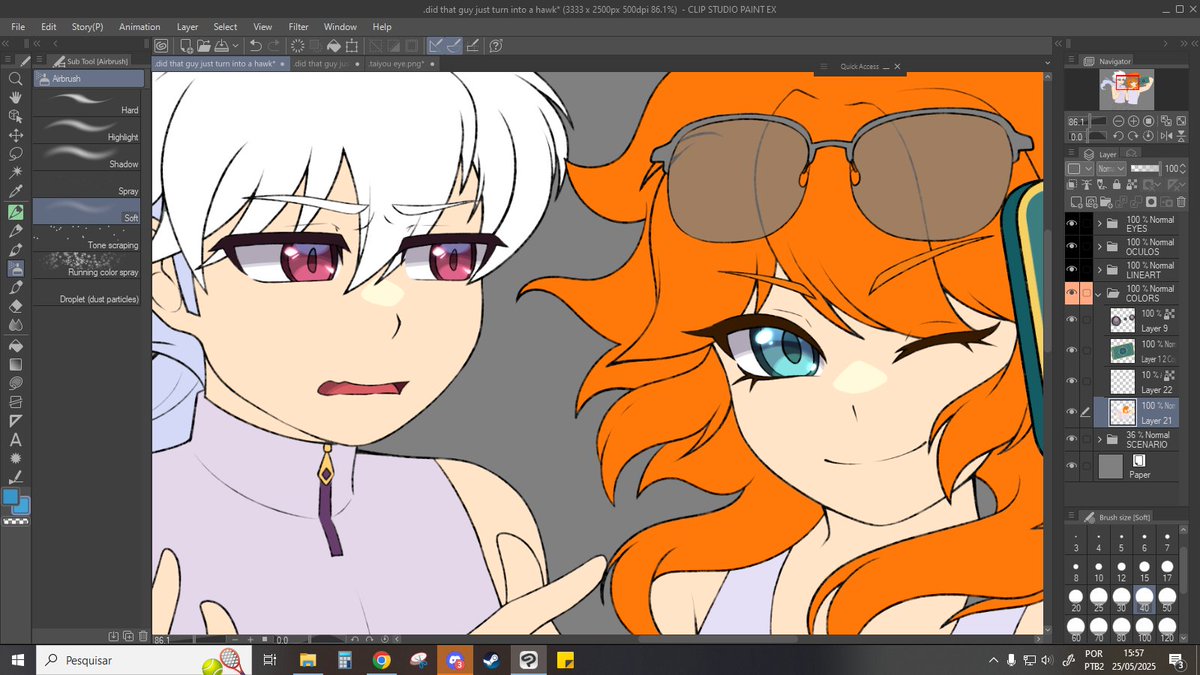Expand the EYES layer folder
Screen dimensions: 1200x675
(1100, 223)
